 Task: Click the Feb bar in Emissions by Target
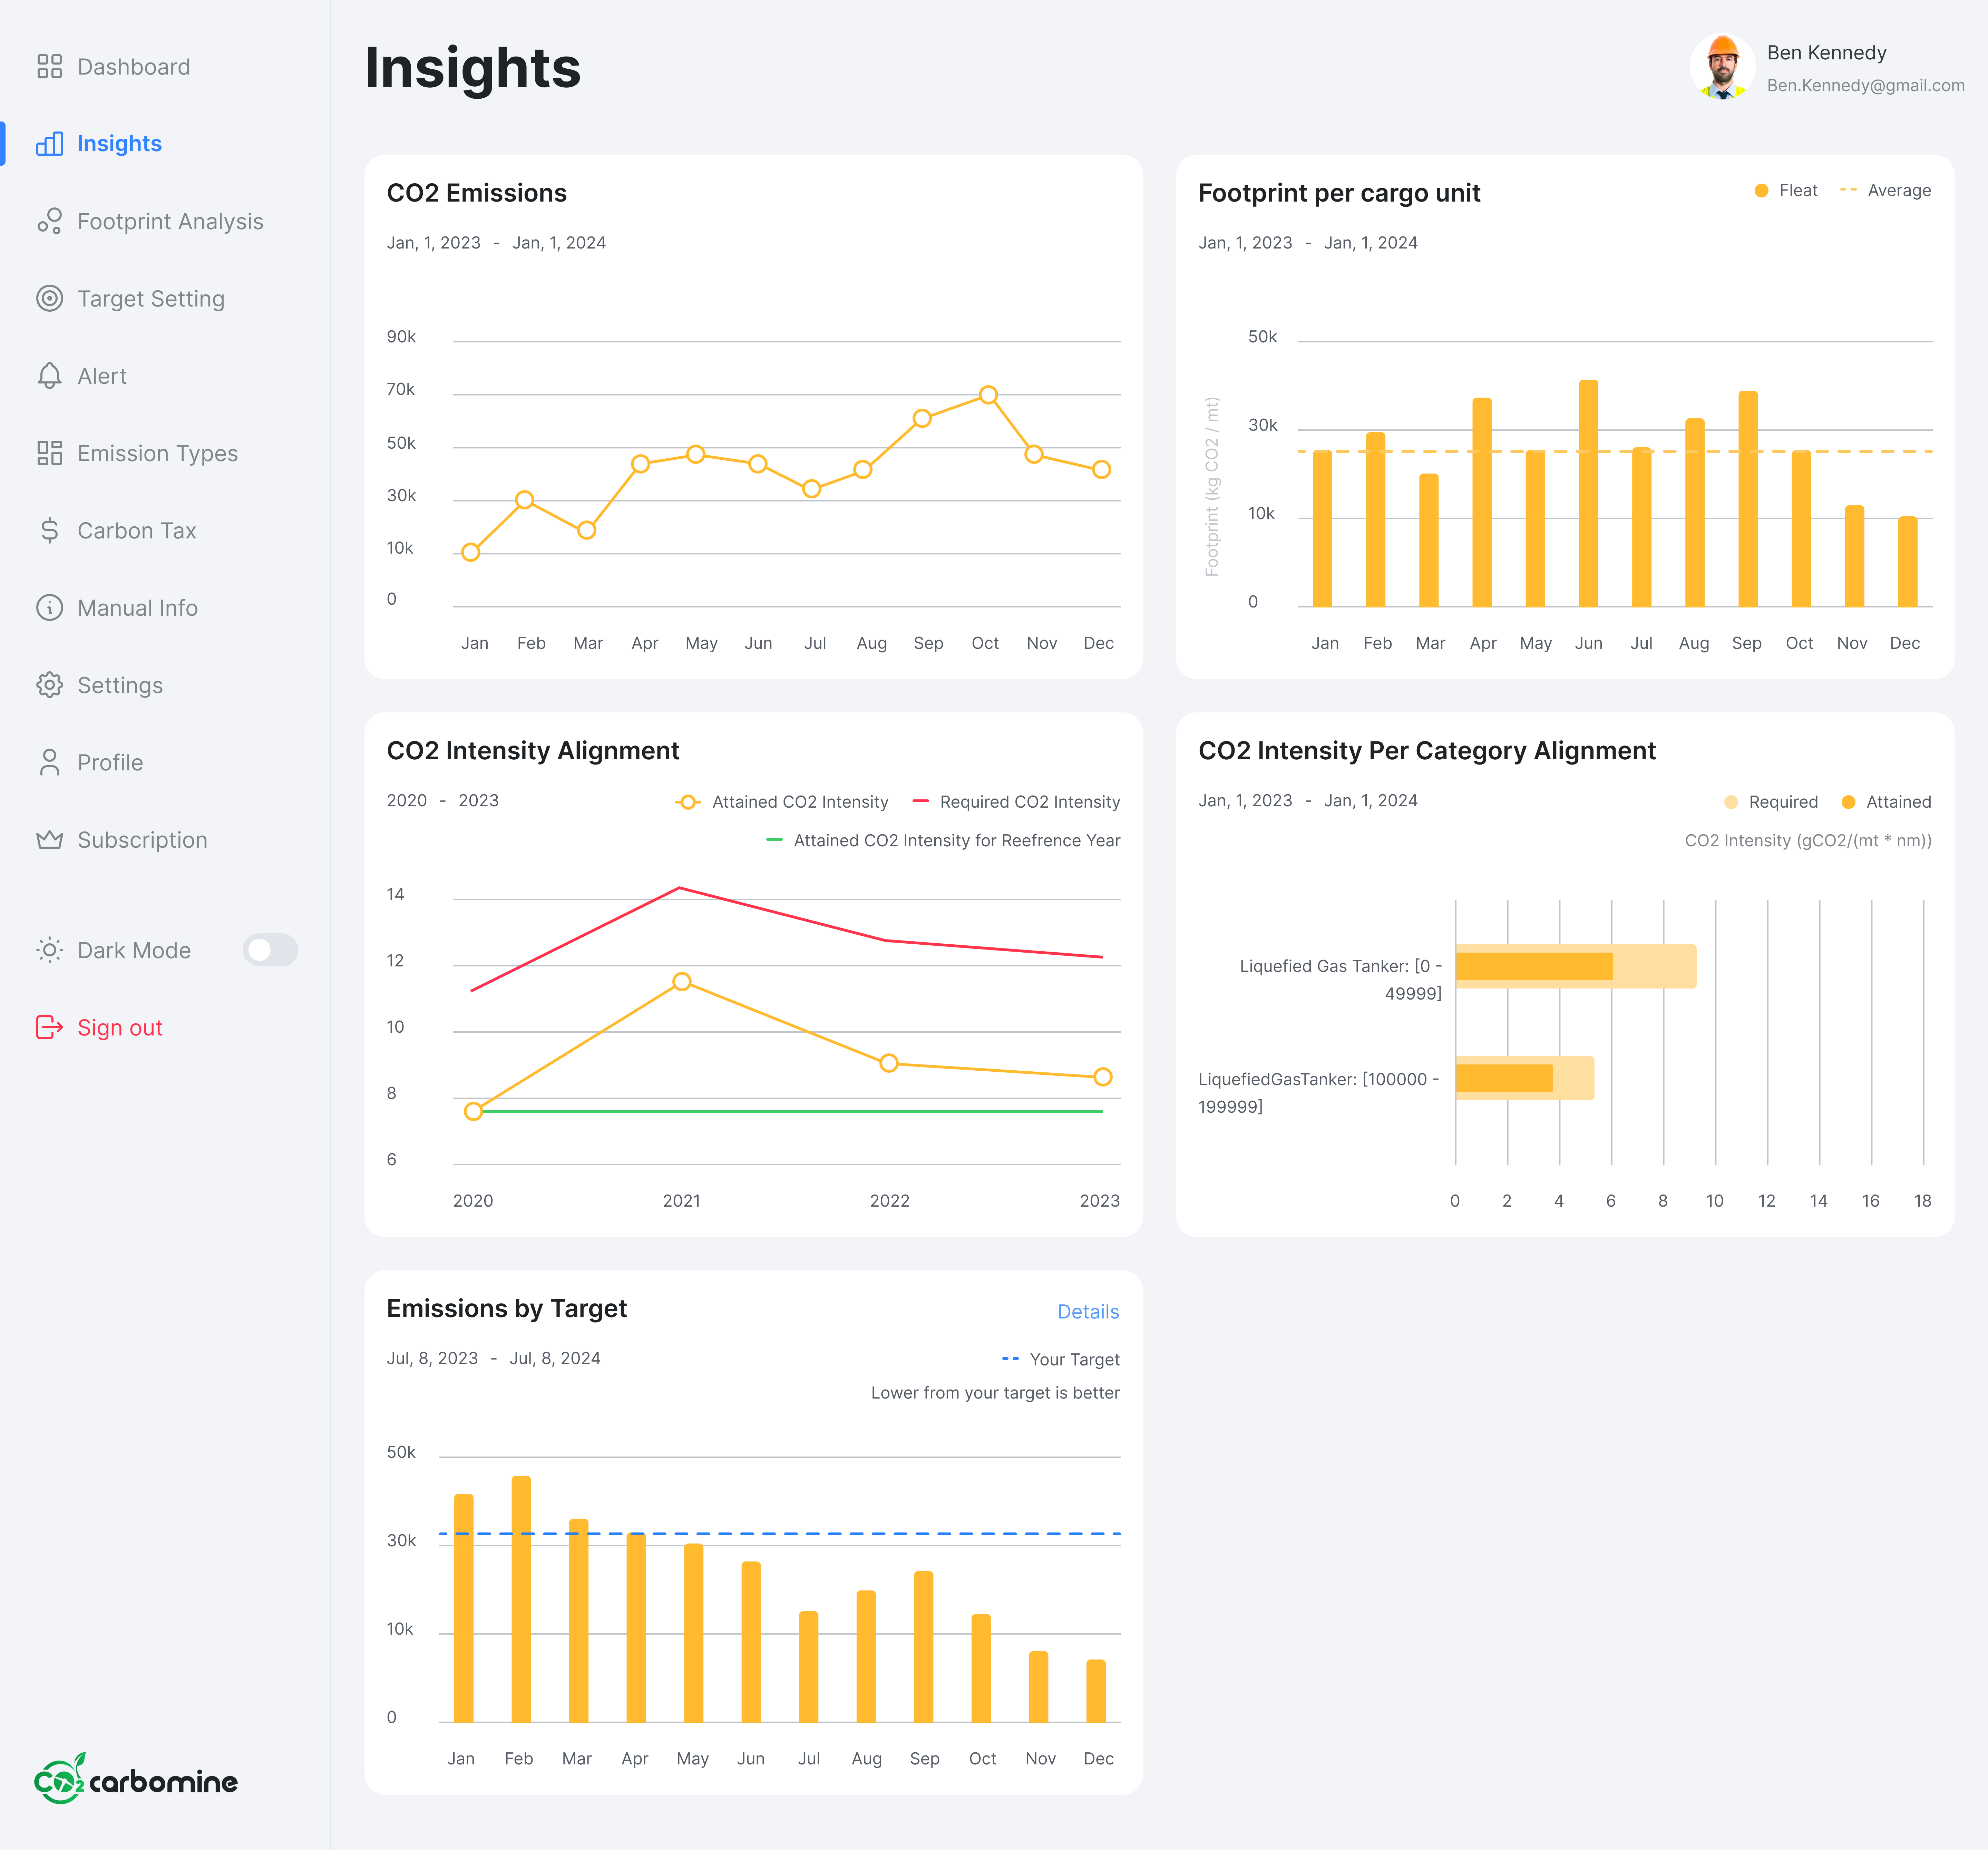click(521, 1599)
